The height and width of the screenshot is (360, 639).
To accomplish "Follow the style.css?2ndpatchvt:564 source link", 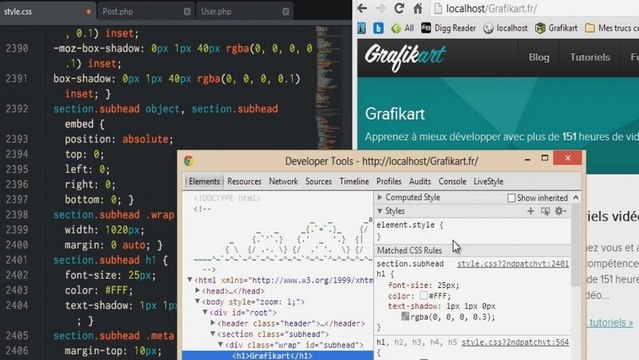I will pyautogui.click(x=515, y=342).
